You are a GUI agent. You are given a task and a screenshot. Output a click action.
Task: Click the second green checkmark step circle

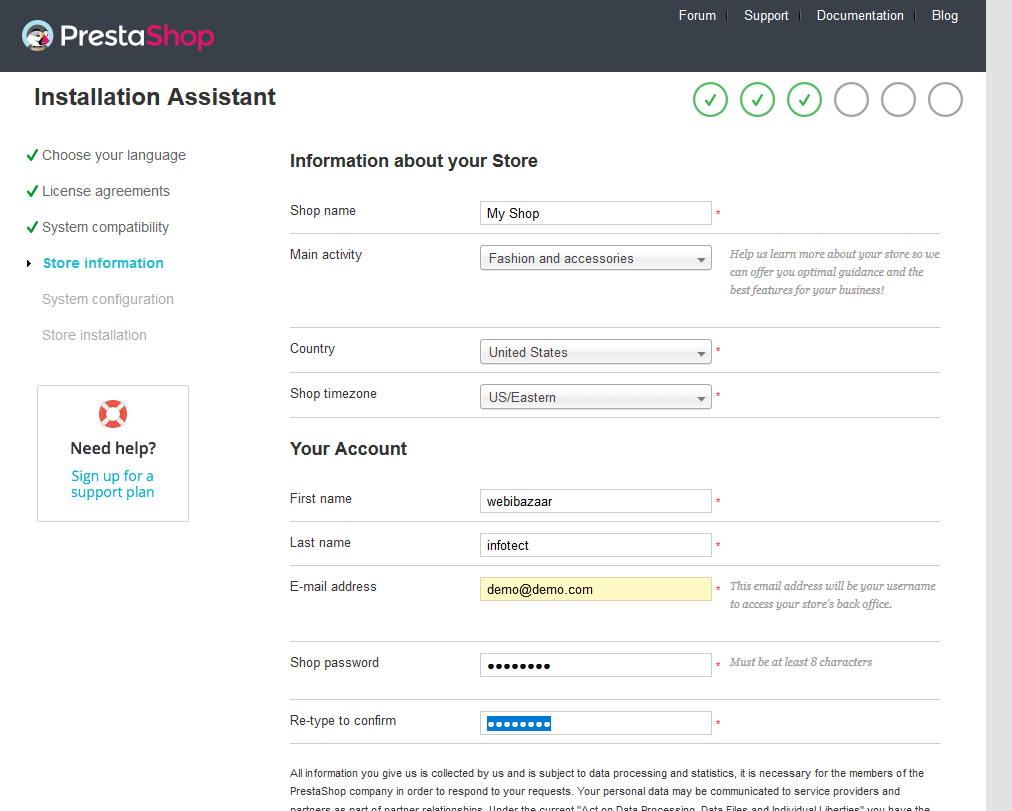point(757,100)
